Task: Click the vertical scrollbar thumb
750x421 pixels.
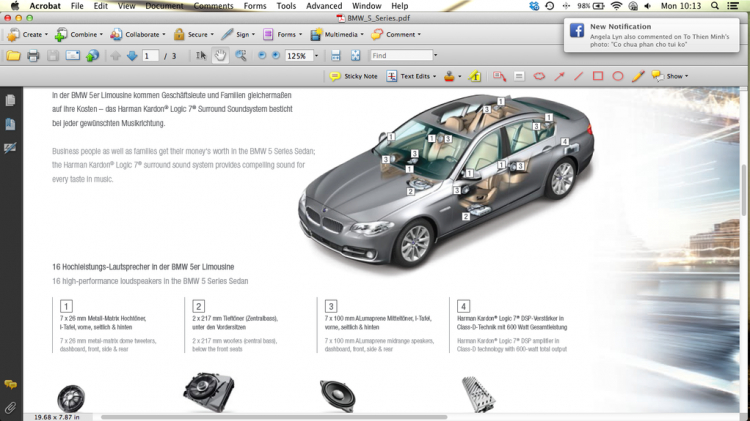Action: point(744,189)
